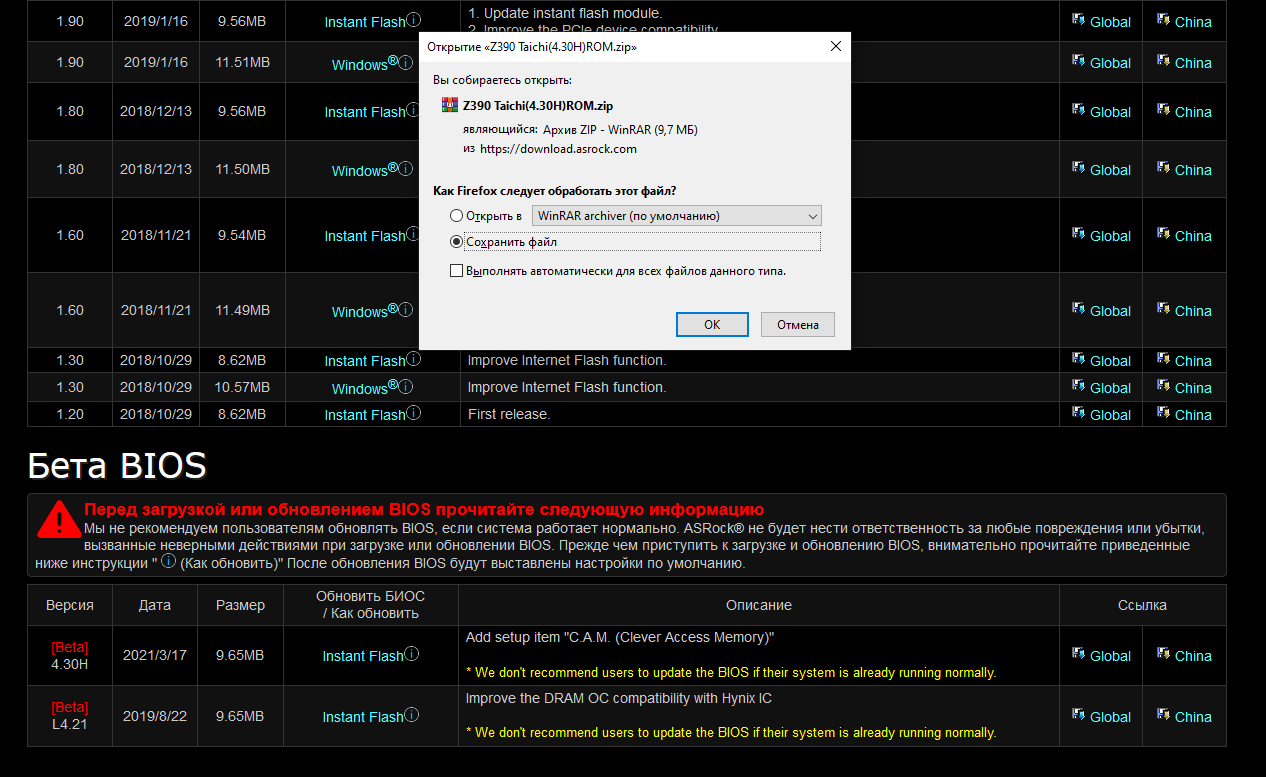Open 'Windows' link in 1.30 10.57MB row

pyautogui.click(x=365, y=388)
